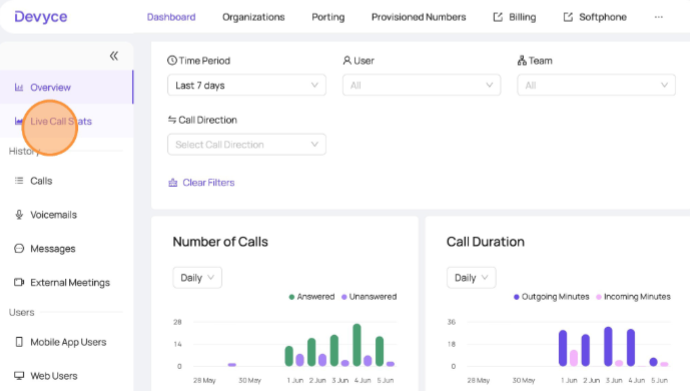Open Live Call Stats in sidebar
The width and height of the screenshot is (690, 391).
[x=66, y=121]
